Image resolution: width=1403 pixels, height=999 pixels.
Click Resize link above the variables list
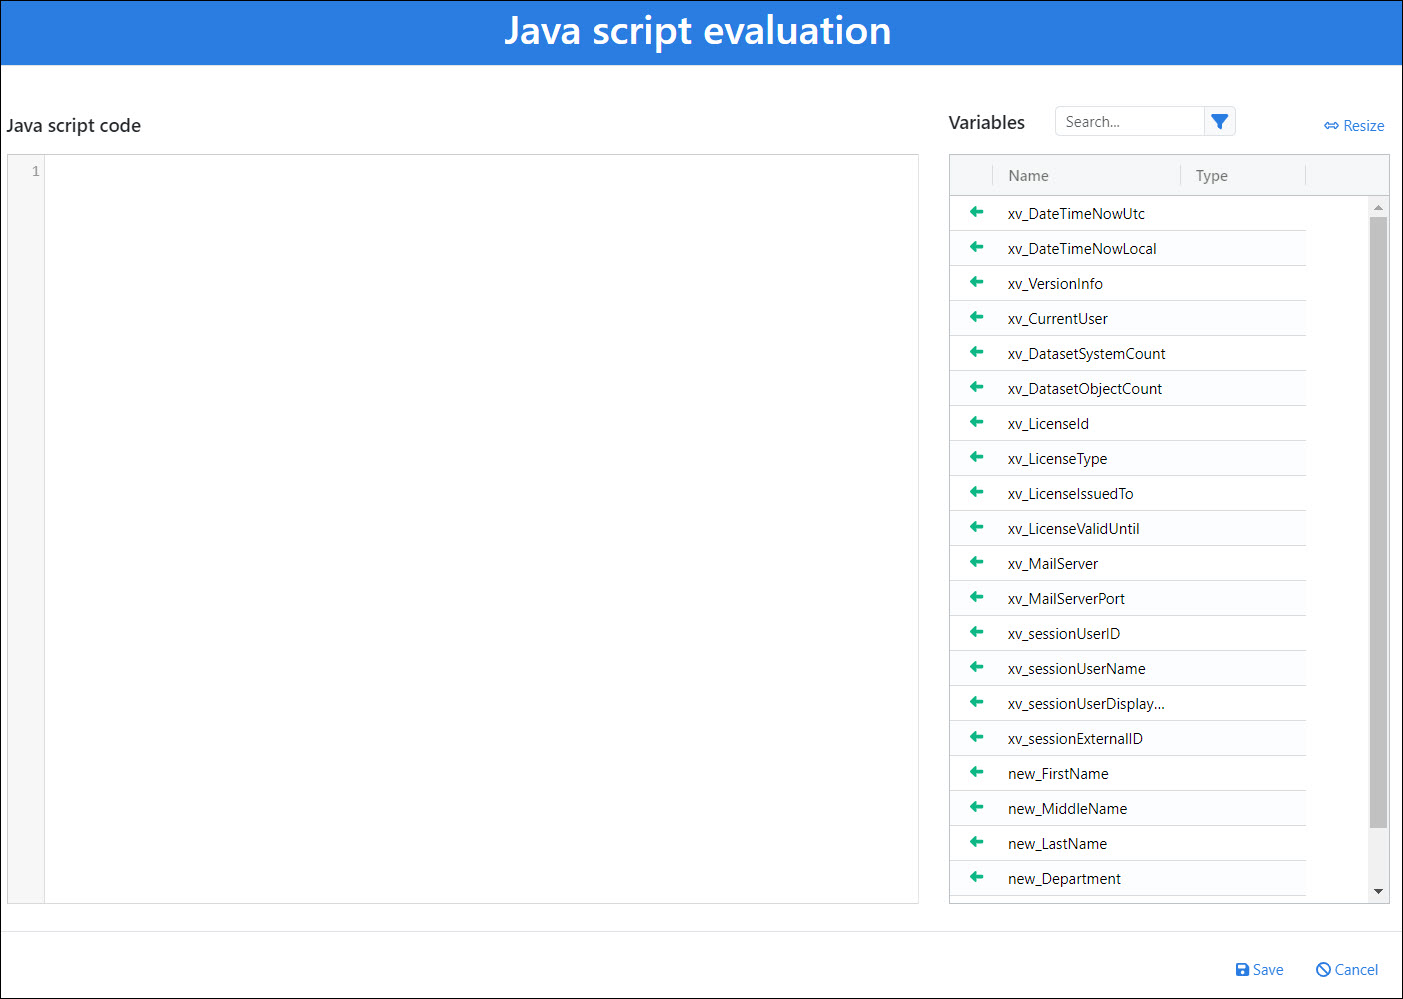(x=1354, y=126)
